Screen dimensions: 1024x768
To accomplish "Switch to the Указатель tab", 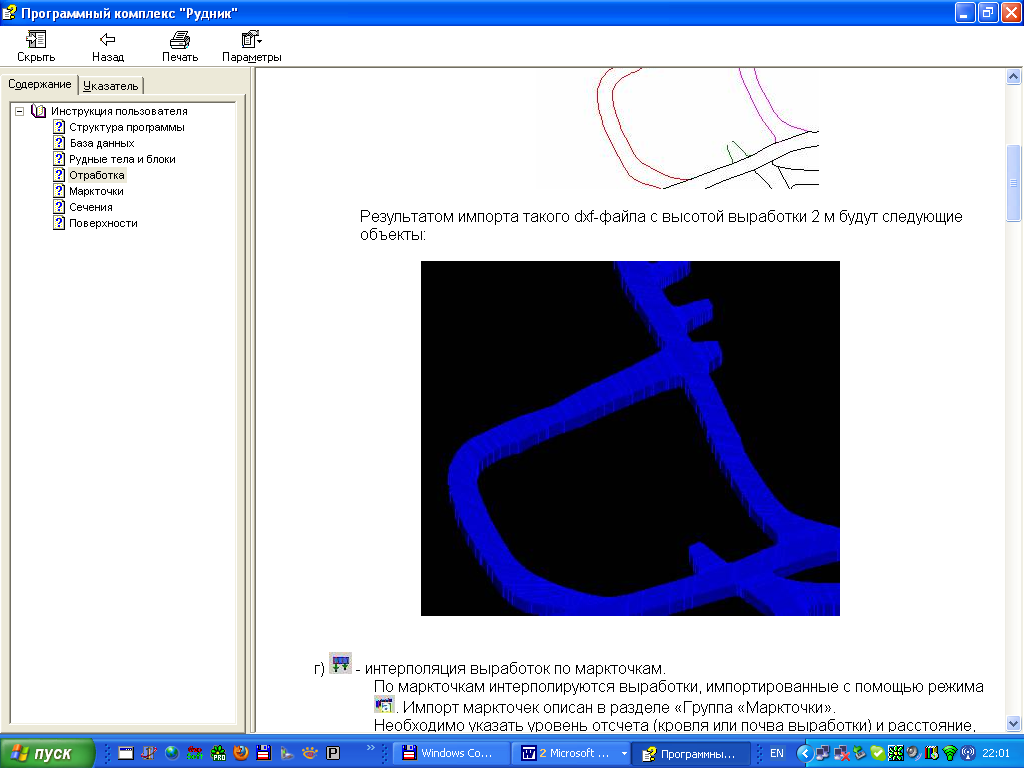I will (111, 86).
